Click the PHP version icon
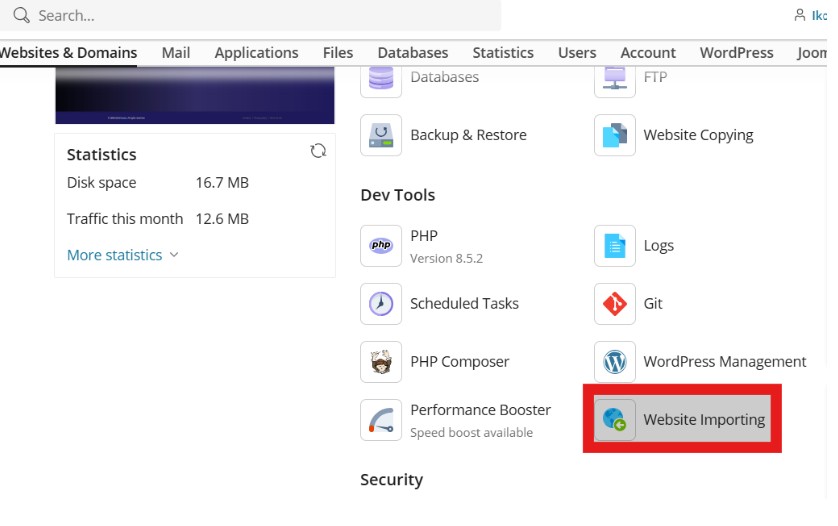838x526 pixels. (381, 245)
